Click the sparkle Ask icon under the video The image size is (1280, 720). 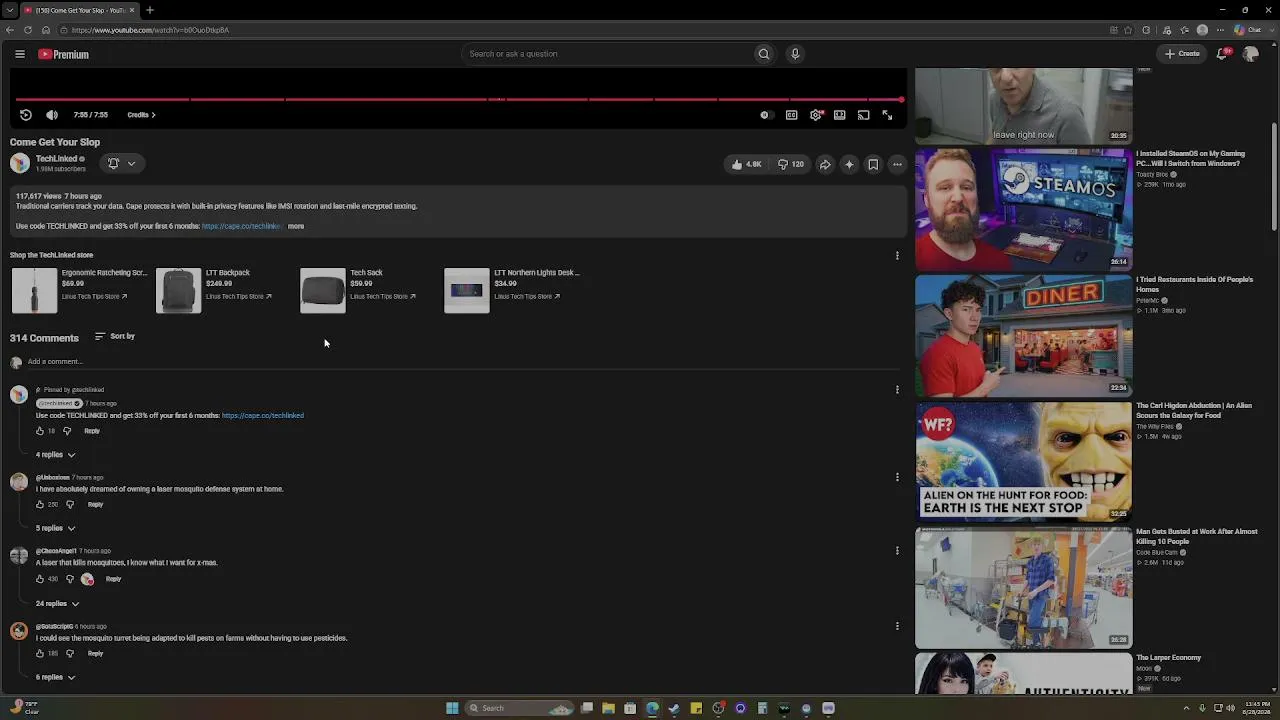(849, 164)
